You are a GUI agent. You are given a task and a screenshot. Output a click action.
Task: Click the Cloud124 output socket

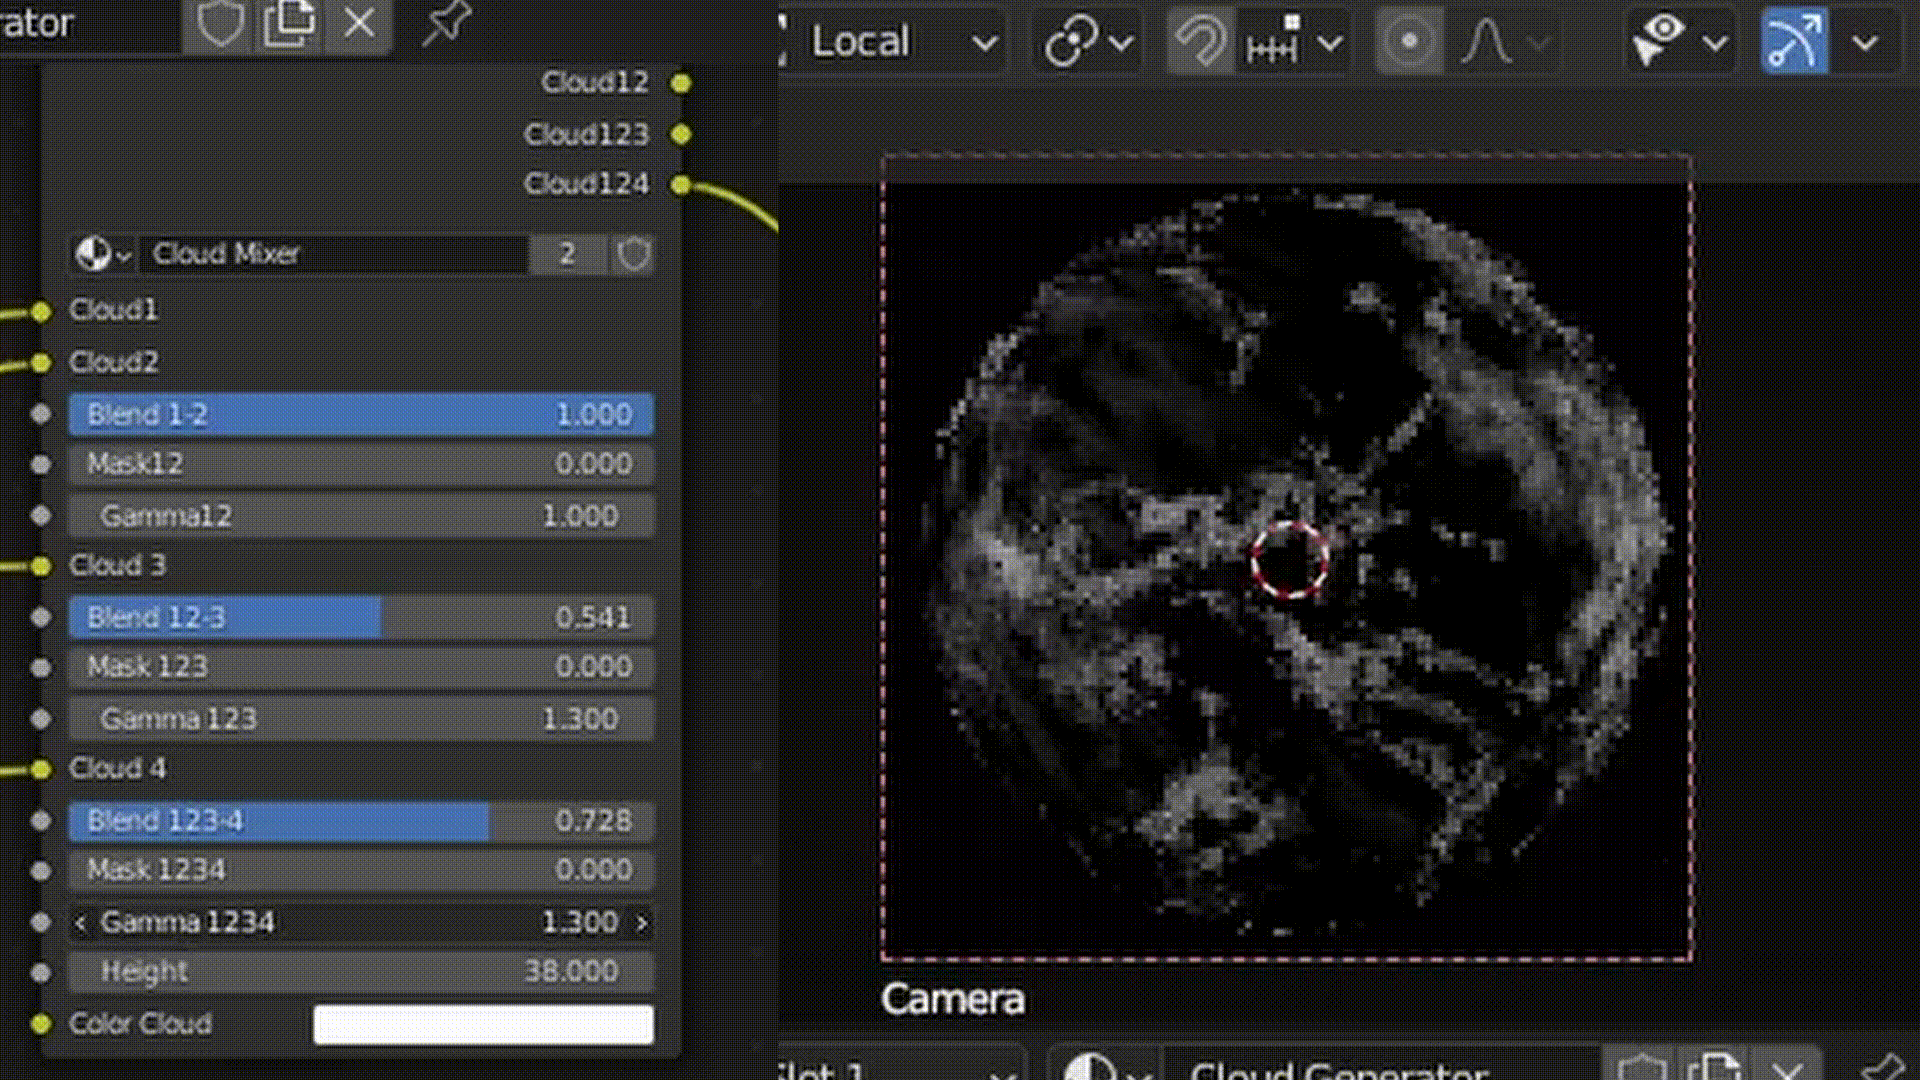681,184
